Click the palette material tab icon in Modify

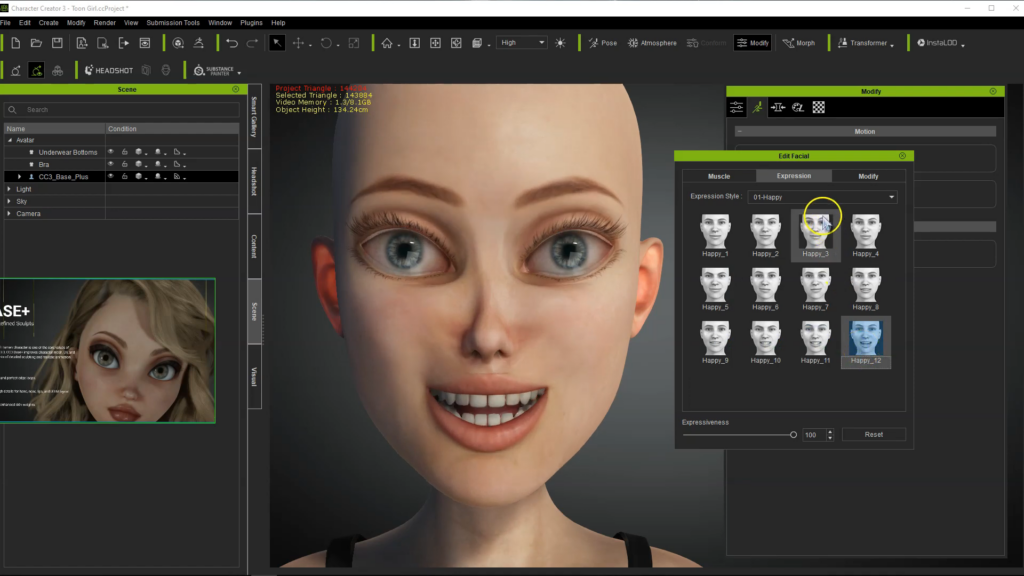798,107
